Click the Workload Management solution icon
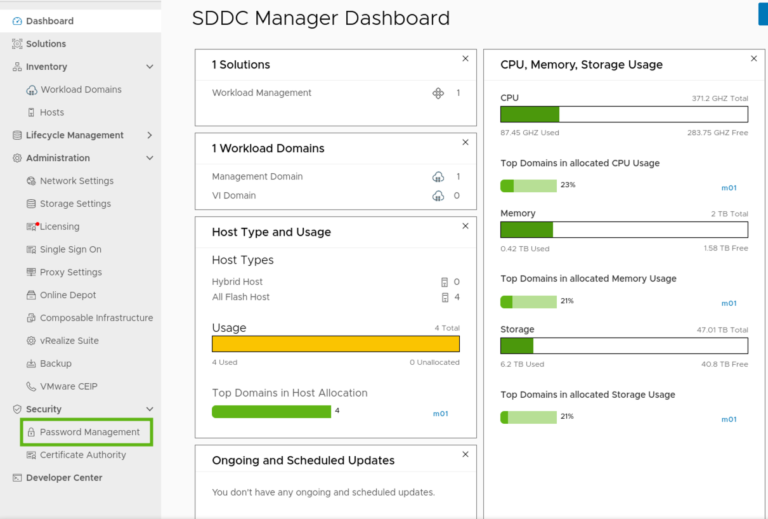The width and height of the screenshot is (768, 519). coord(438,93)
